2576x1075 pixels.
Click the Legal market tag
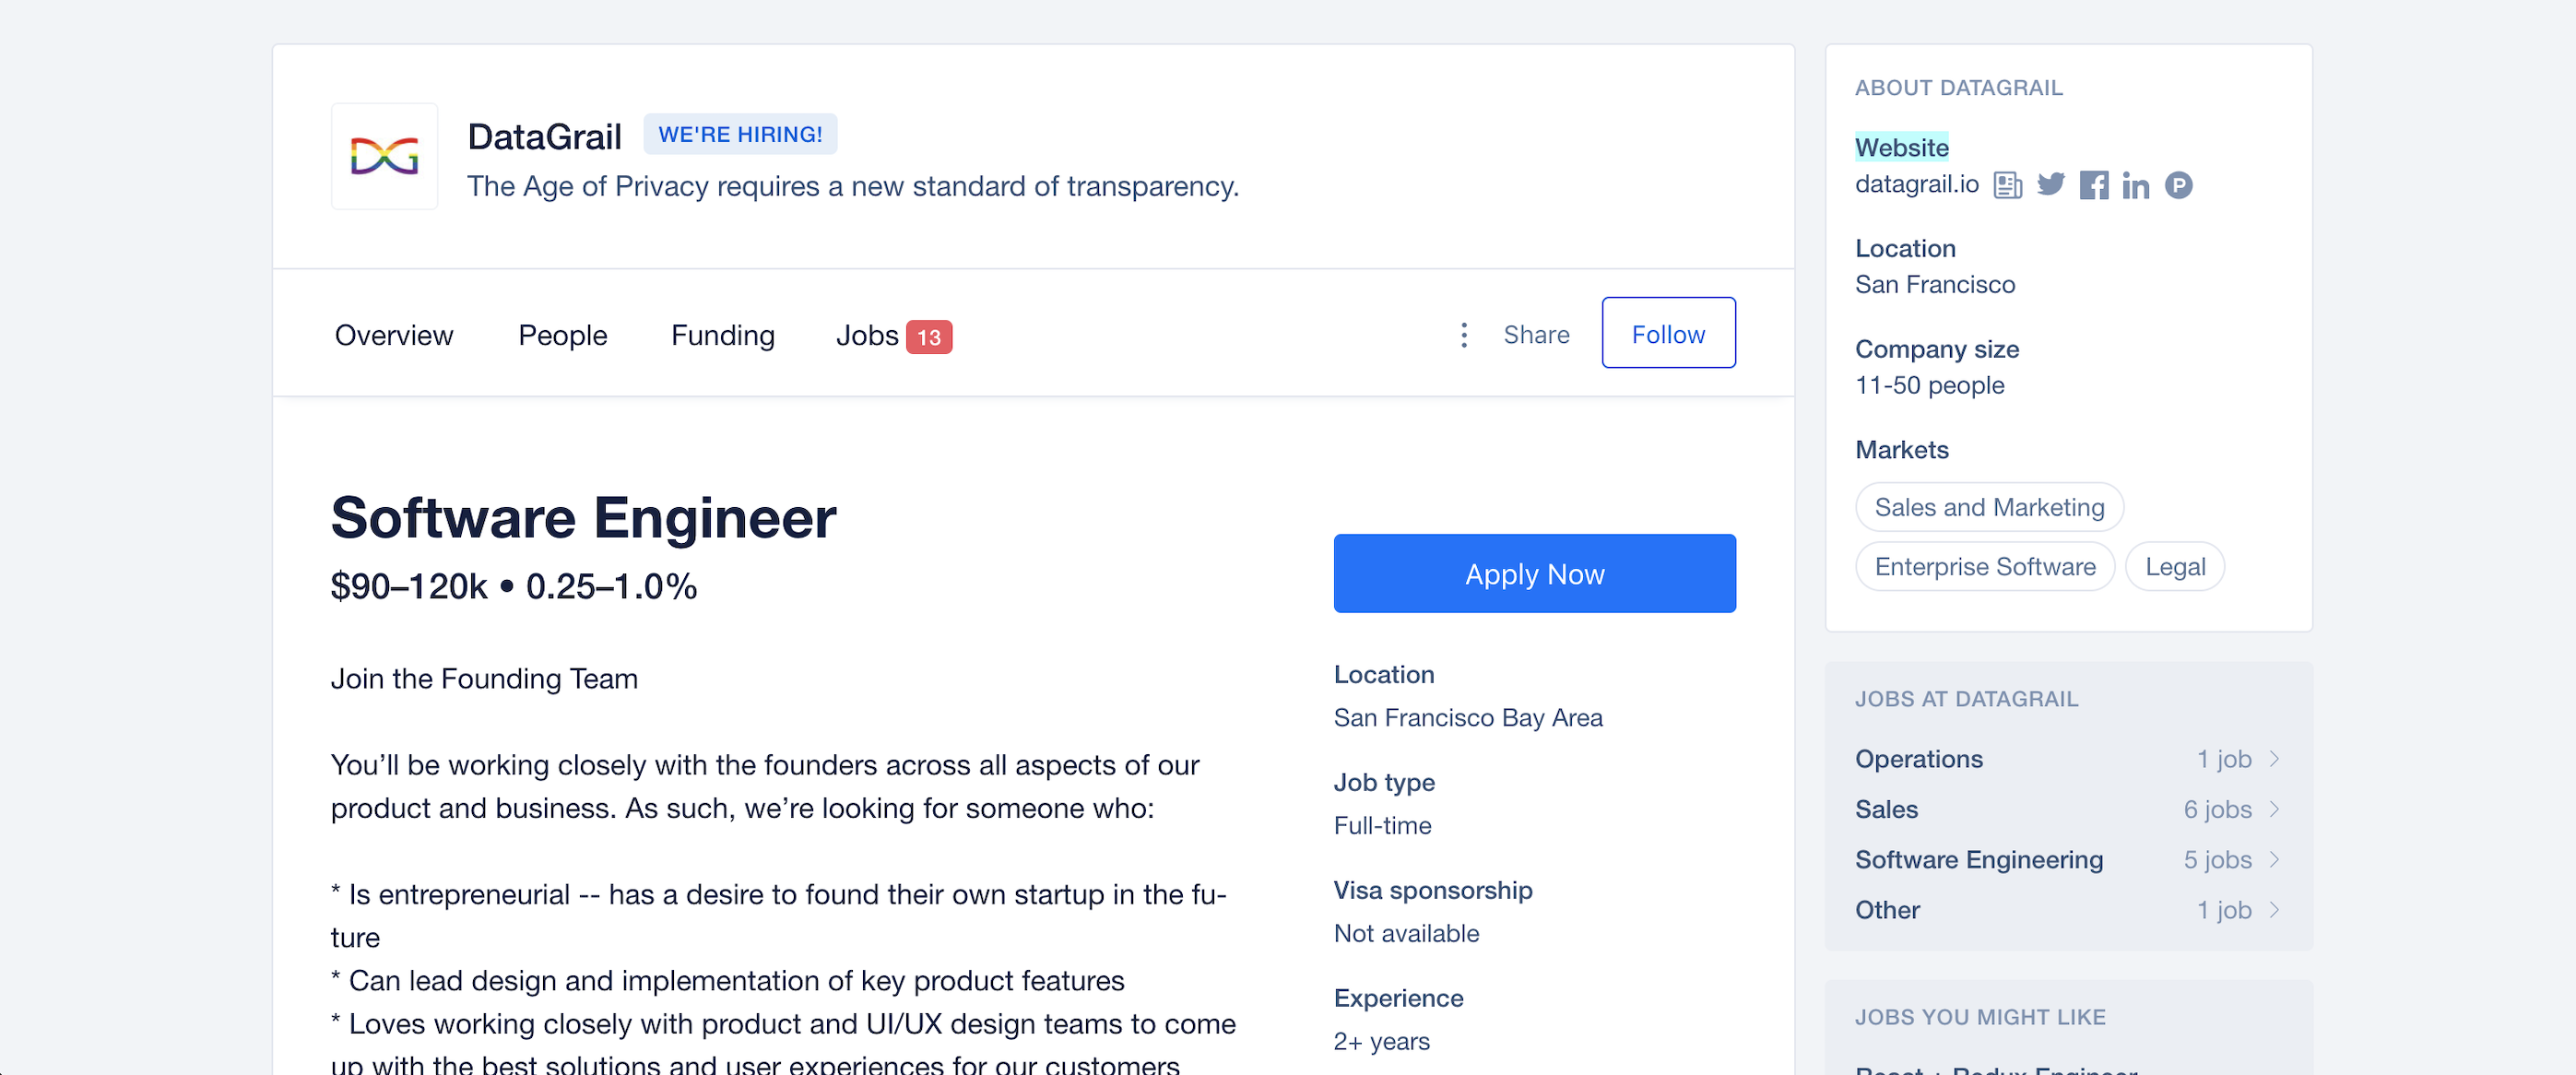pyautogui.click(x=2177, y=565)
